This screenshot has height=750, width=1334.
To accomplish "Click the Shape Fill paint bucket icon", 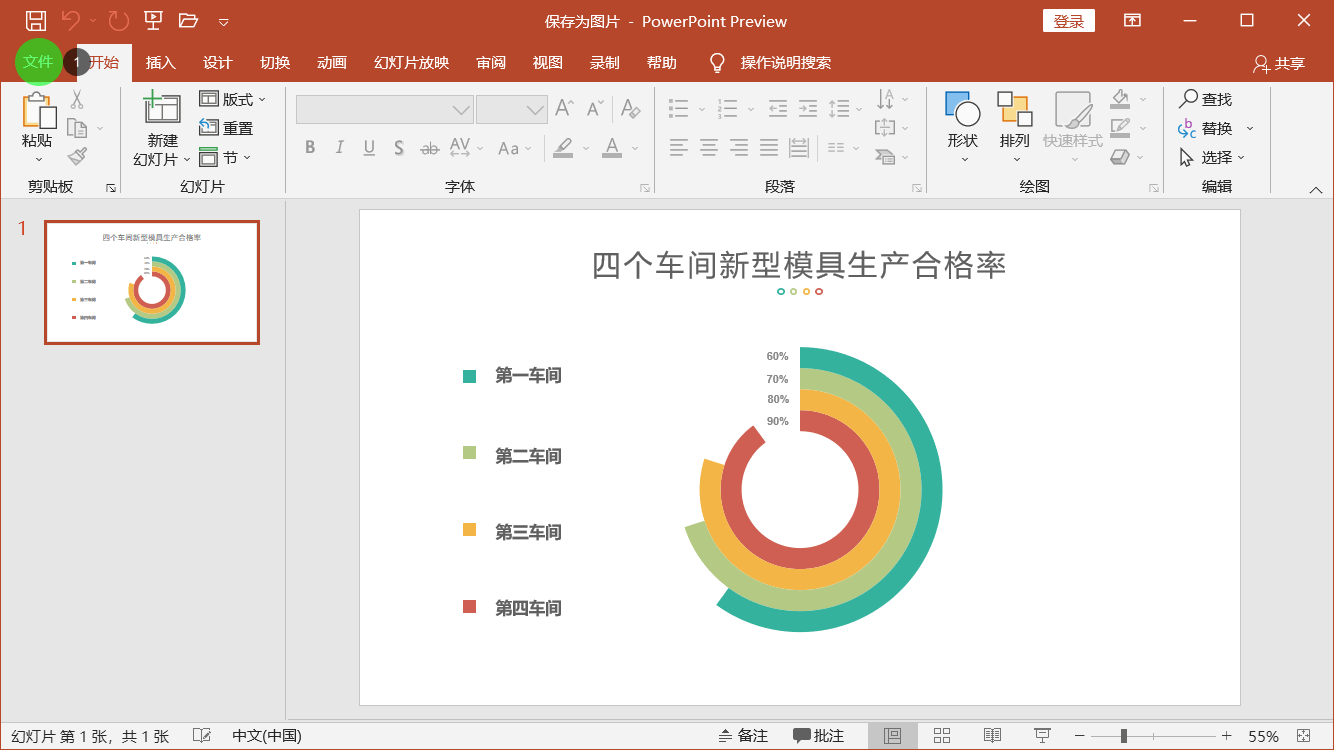I will coord(1120,98).
